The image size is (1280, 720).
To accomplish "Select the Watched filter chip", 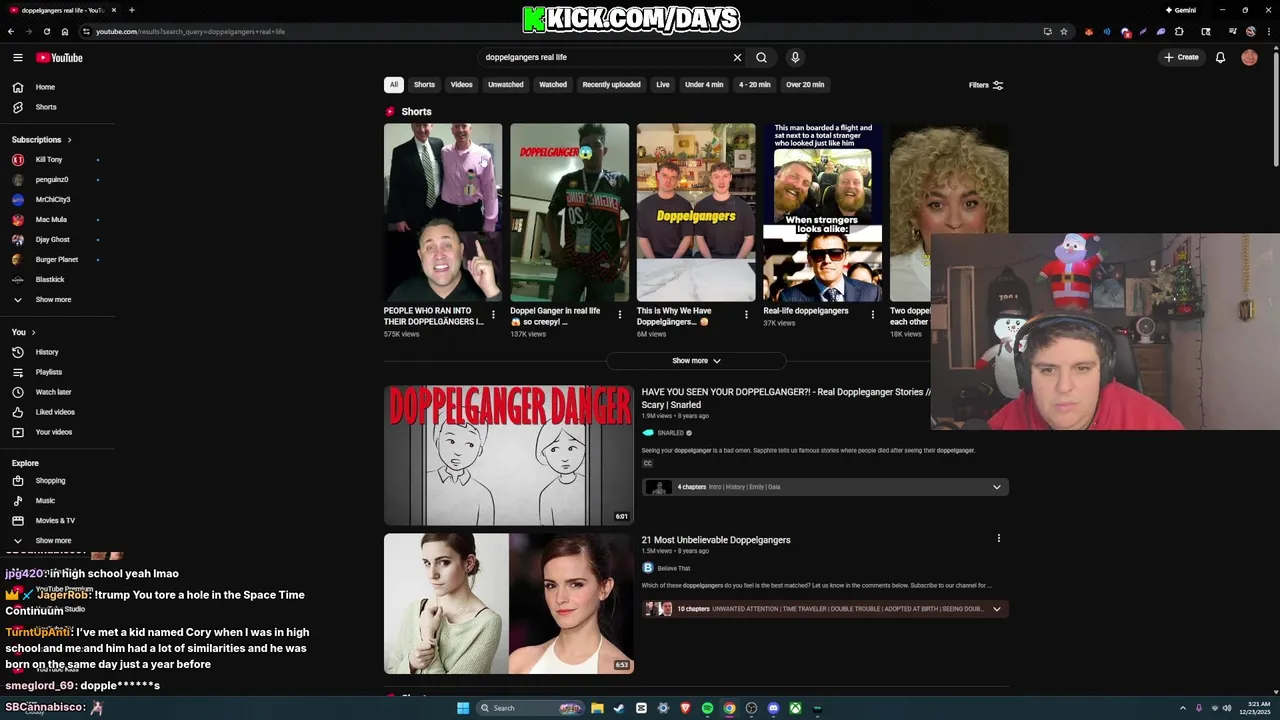I will (x=553, y=85).
